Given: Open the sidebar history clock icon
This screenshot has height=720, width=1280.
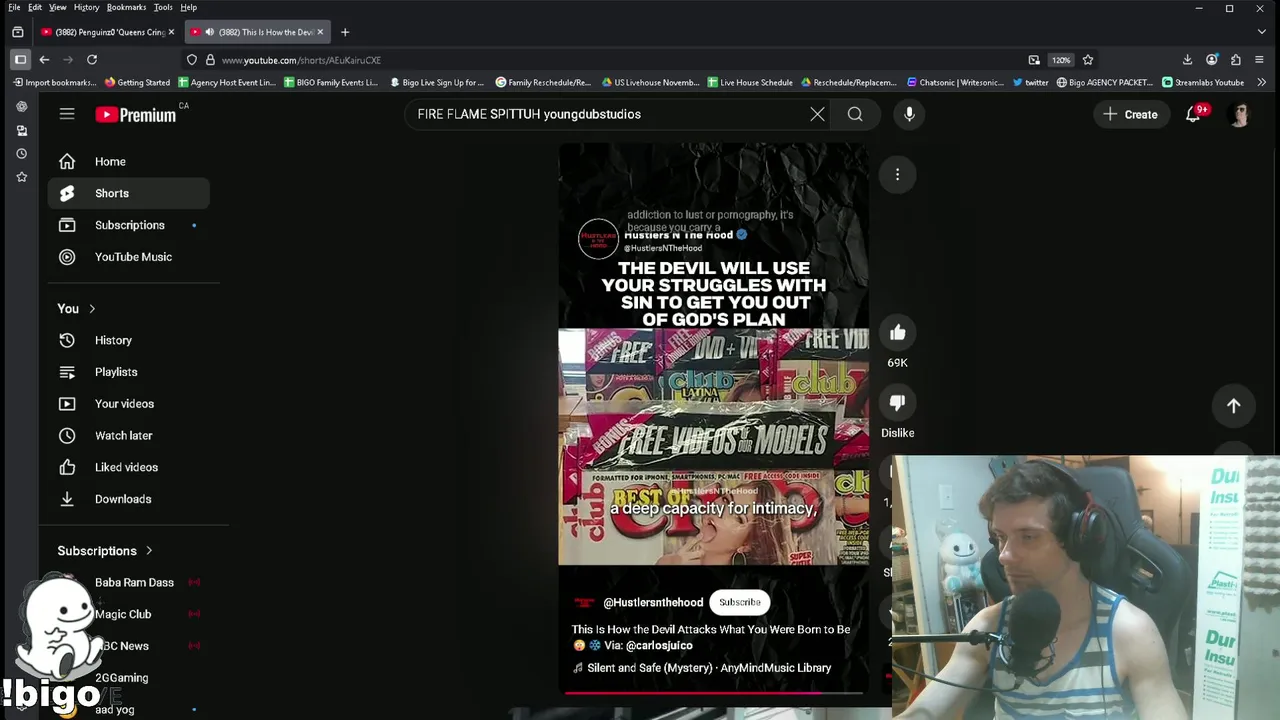Looking at the screenshot, I should click(x=21, y=154).
